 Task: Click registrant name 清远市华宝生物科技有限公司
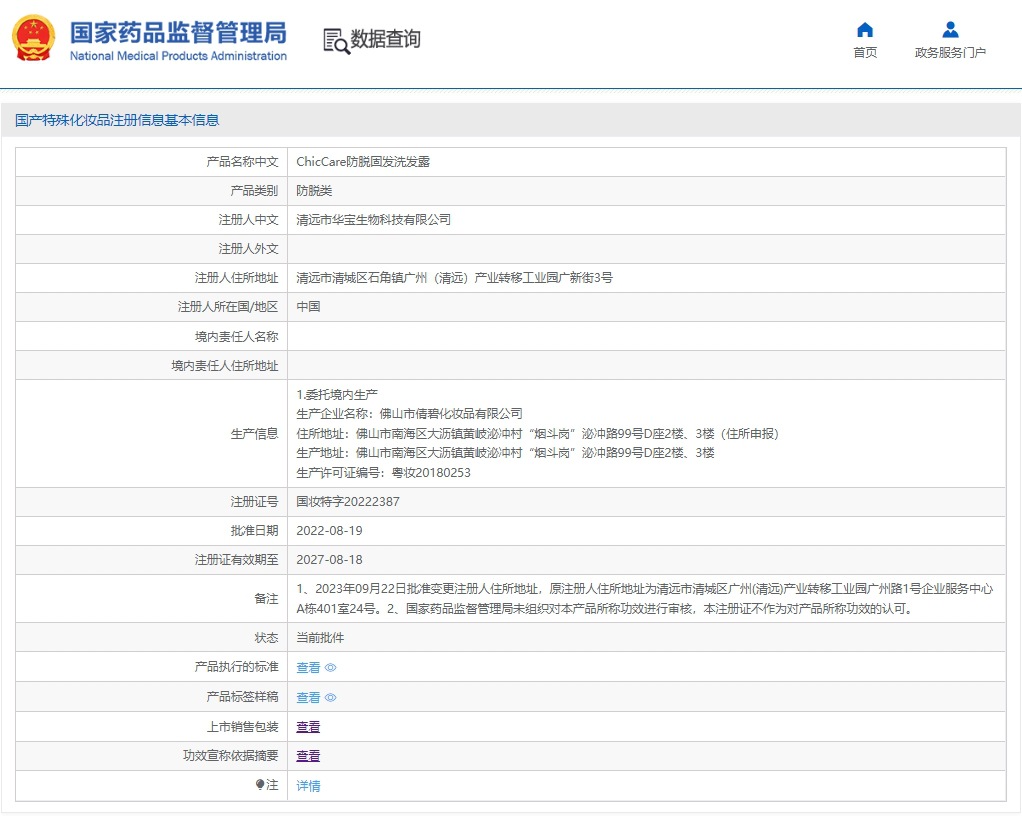[373, 220]
